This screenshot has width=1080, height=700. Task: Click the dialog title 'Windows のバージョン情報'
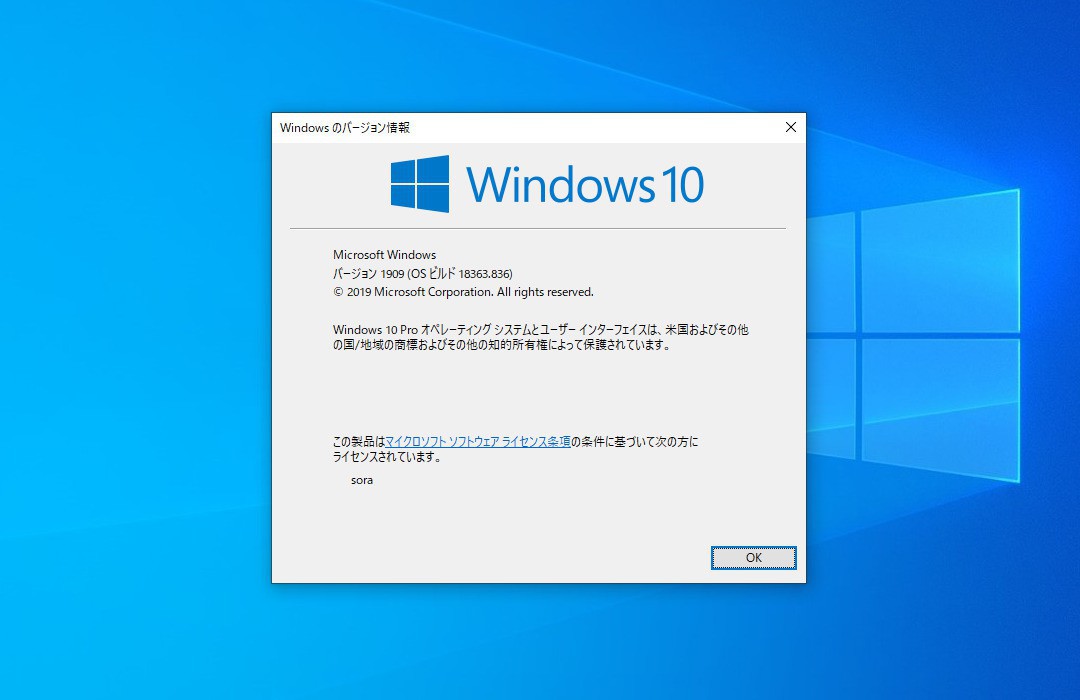tap(344, 127)
